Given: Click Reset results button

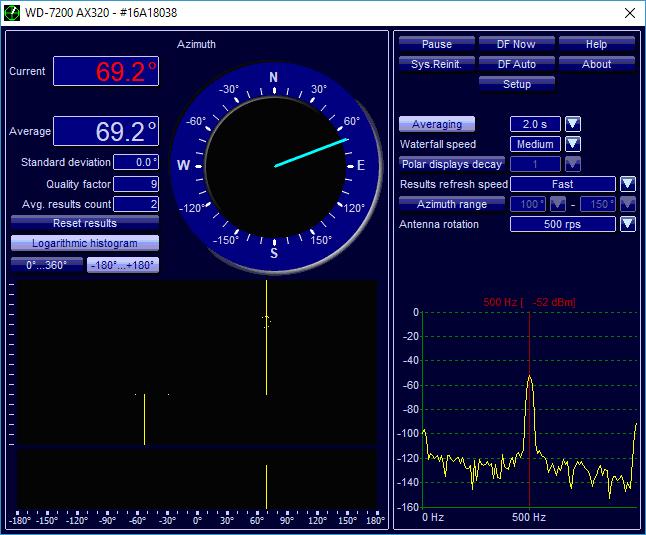Looking at the screenshot, I should point(85,223).
